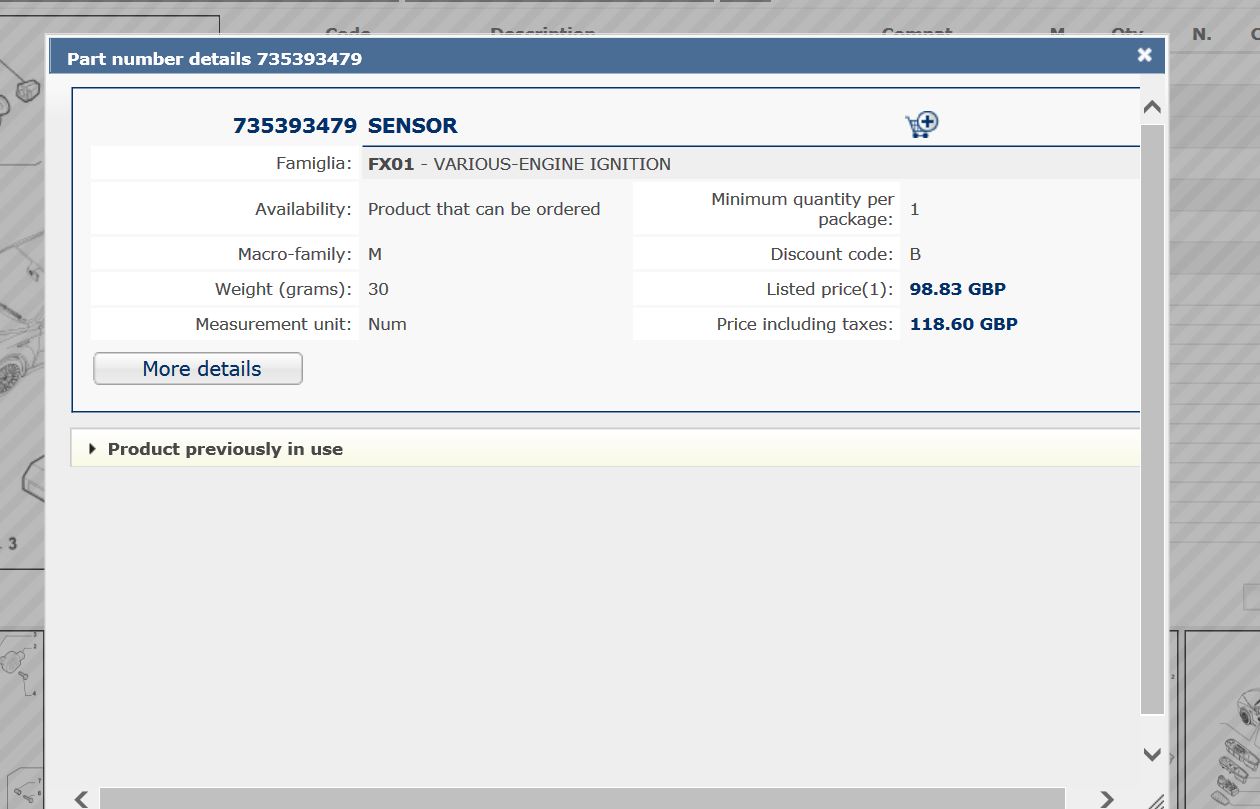Select price including taxes 118.60 GBP
This screenshot has height=809, width=1260.
tap(963, 324)
